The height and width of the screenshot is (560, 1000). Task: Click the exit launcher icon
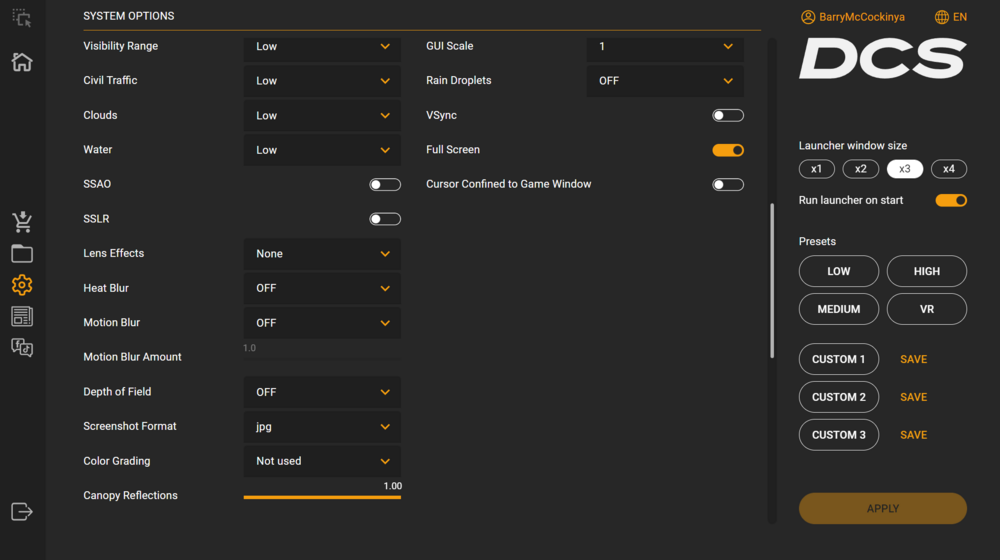pyautogui.click(x=22, y=511)
